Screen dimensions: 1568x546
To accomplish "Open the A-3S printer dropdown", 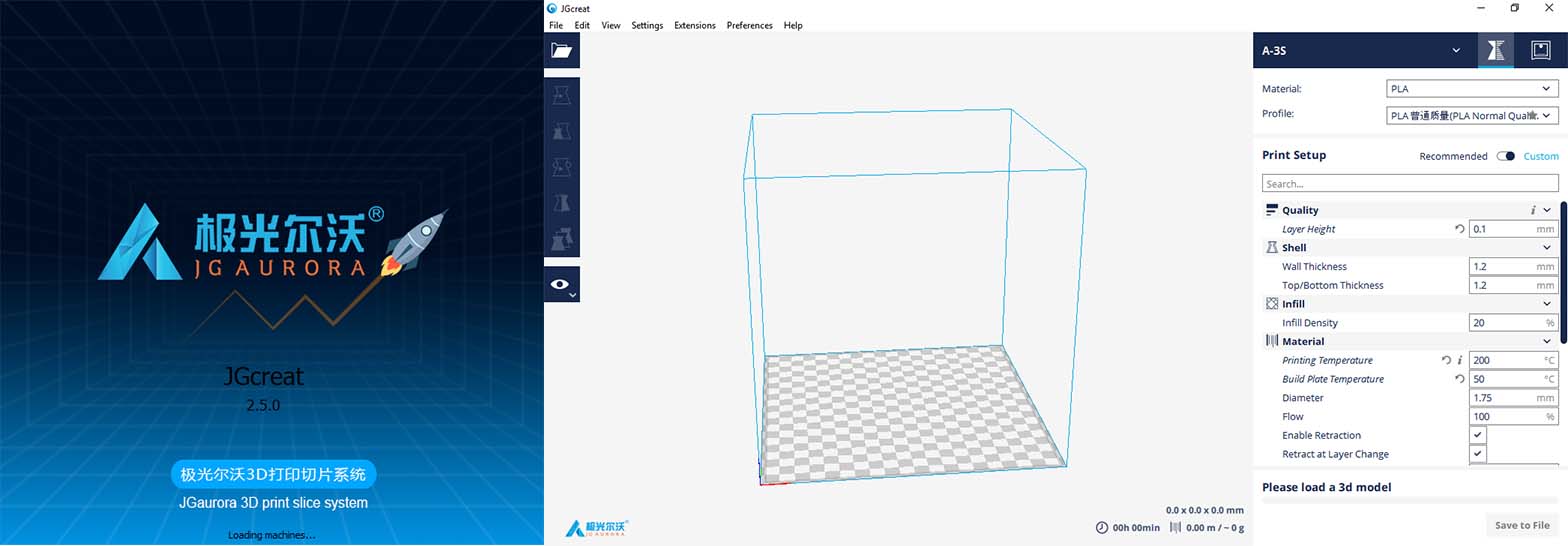I will point(1365,50).
